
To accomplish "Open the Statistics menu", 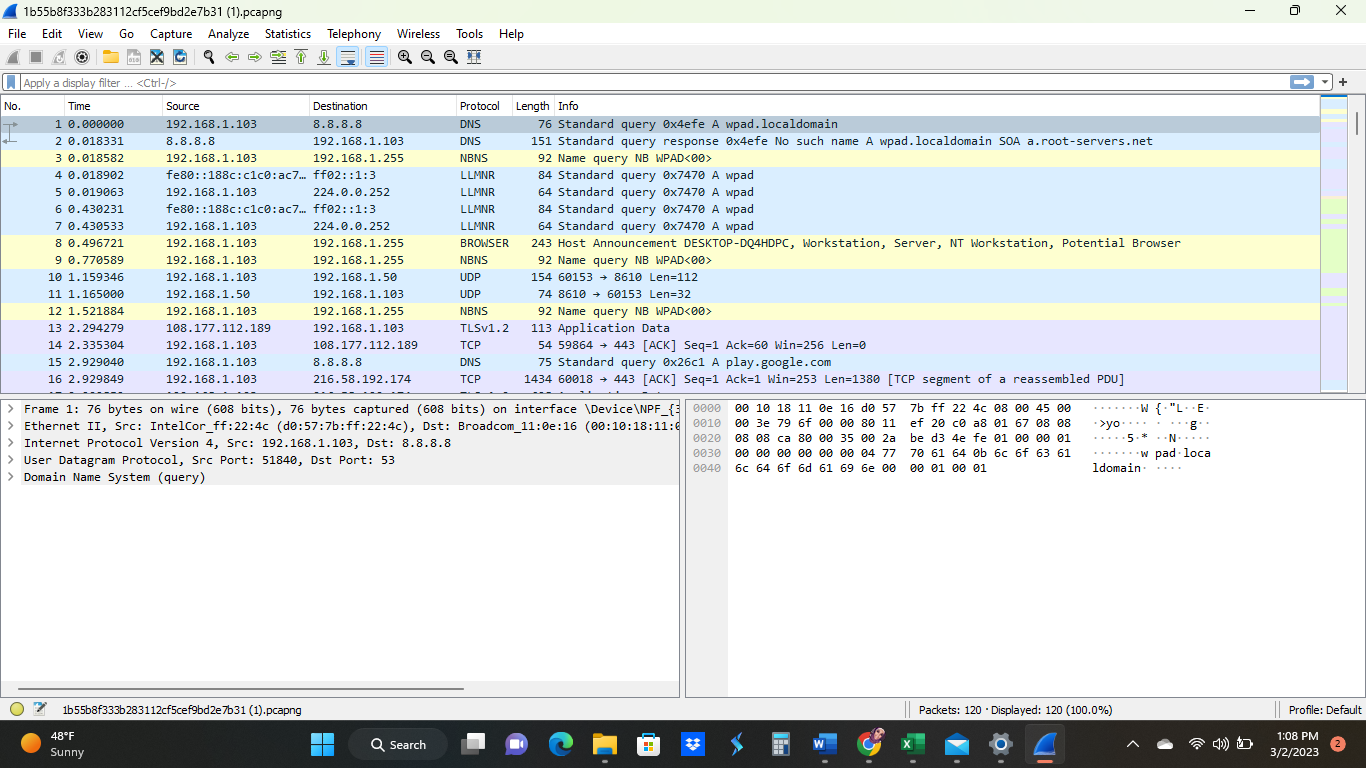I will pos(288,33).
